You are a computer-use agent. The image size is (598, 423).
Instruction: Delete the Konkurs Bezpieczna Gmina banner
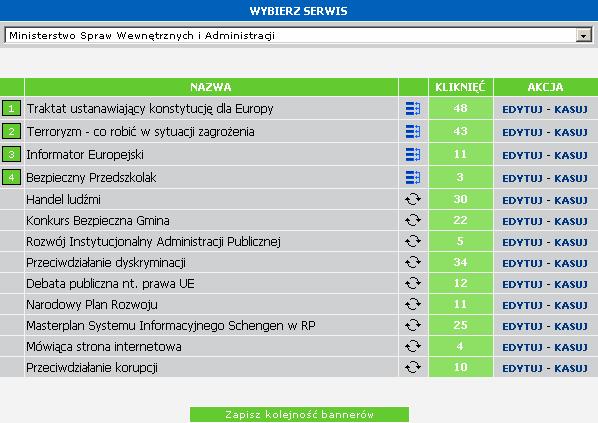click(571, 221)
